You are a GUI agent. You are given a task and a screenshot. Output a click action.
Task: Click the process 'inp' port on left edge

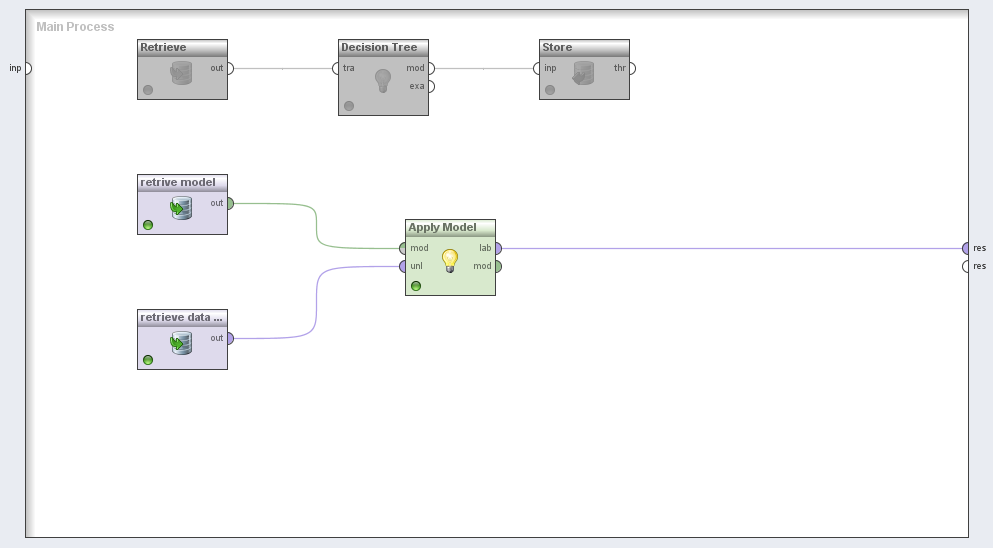(x=28, y=68)
